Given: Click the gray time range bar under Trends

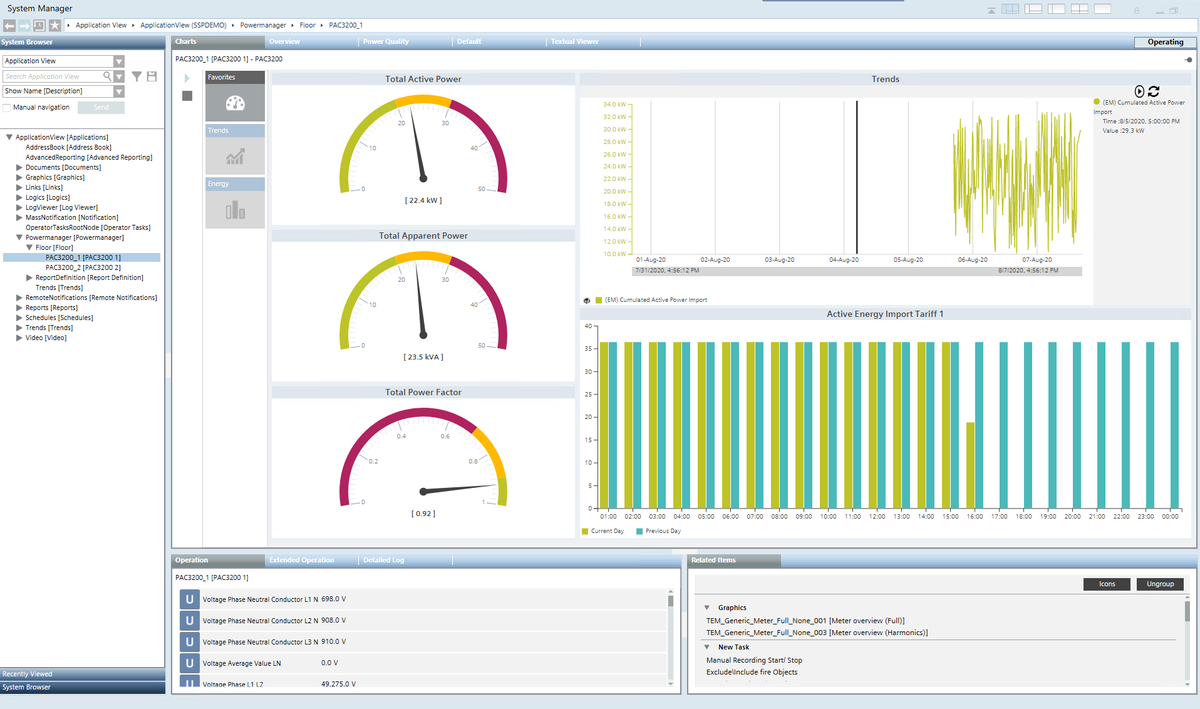Looking at the screenshot, I should [x=858, y=270].
